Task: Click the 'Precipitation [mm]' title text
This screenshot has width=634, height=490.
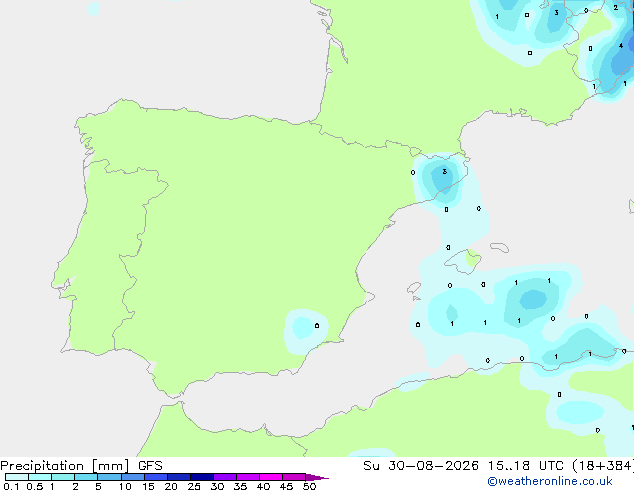Action: coord(65,466)
